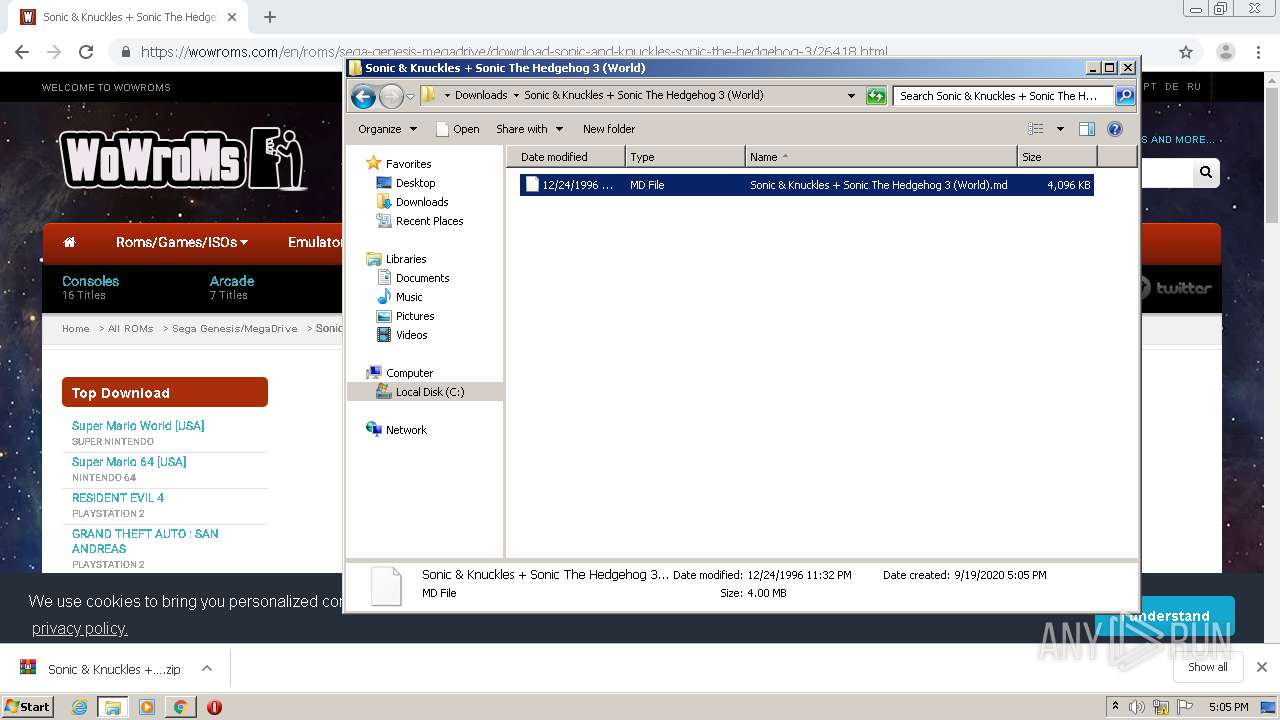Viewport: 1280px width, 720px height.
Task: Click the privacy policy link
Action: coord(79,628)
